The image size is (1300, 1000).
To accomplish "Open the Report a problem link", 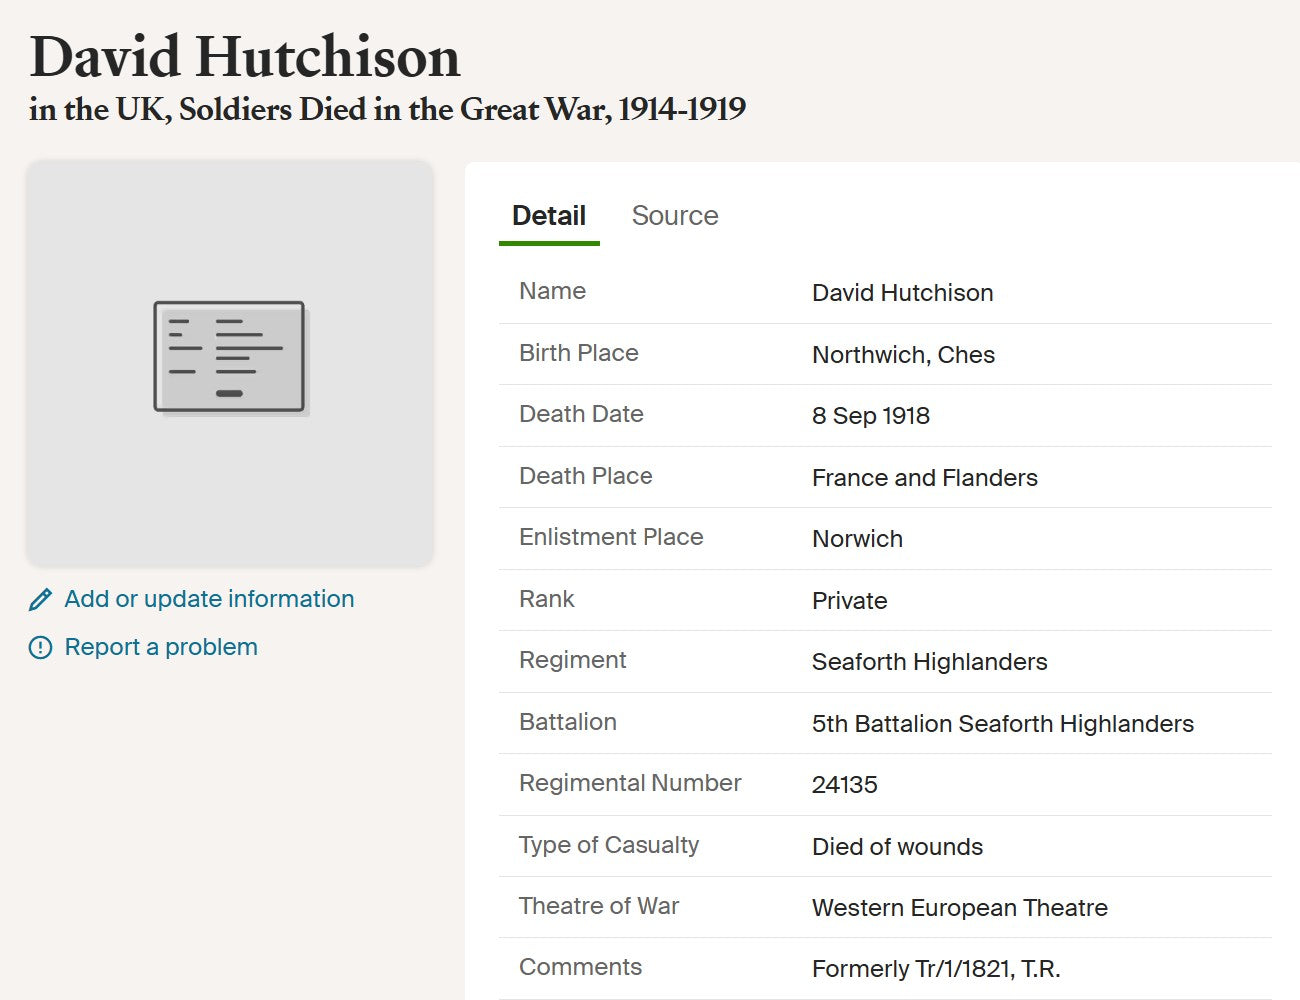I will [x=161, y=647].
